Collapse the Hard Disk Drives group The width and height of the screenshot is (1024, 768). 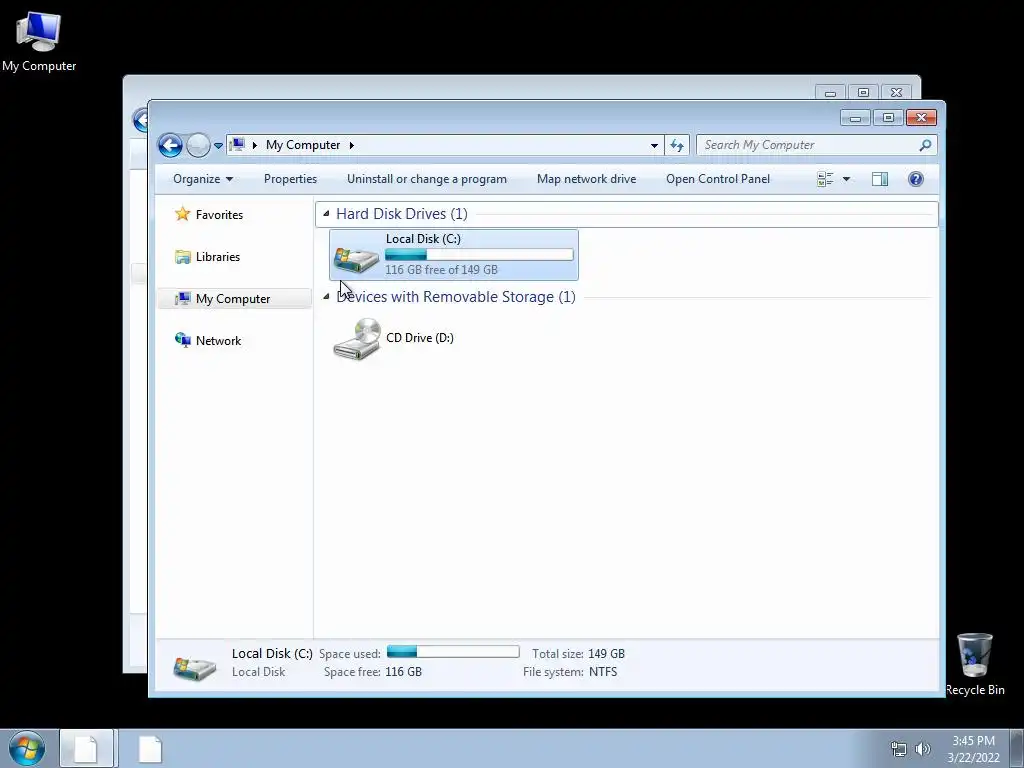[326, 214]
